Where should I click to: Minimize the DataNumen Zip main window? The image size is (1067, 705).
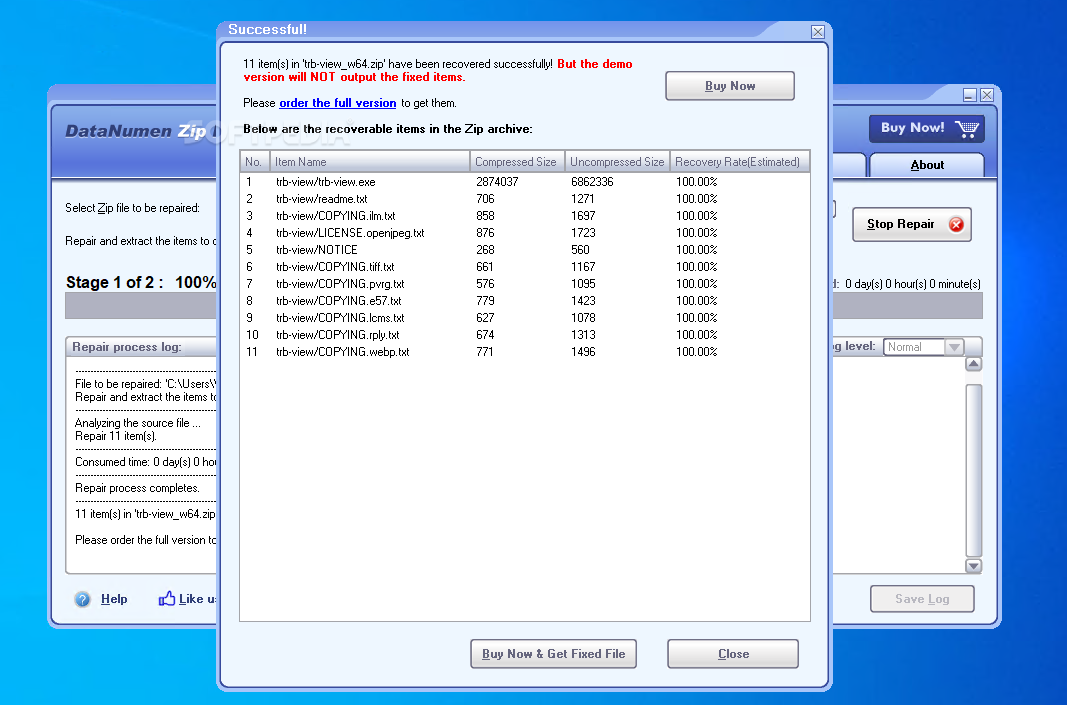click(x=970, y=95)
